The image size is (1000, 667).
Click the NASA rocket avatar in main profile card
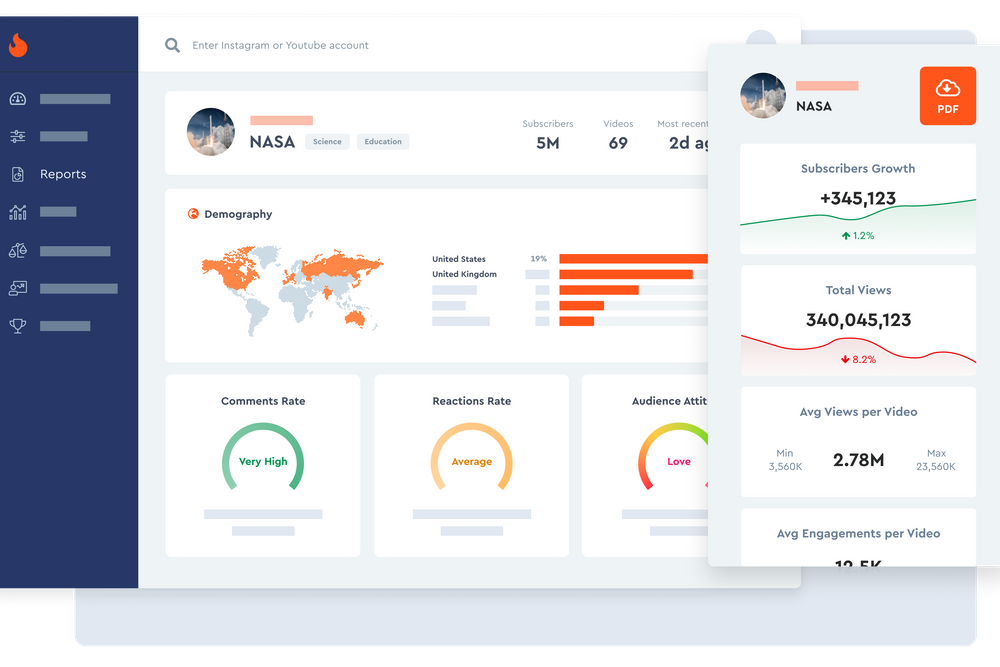click(x=210, y=132)
